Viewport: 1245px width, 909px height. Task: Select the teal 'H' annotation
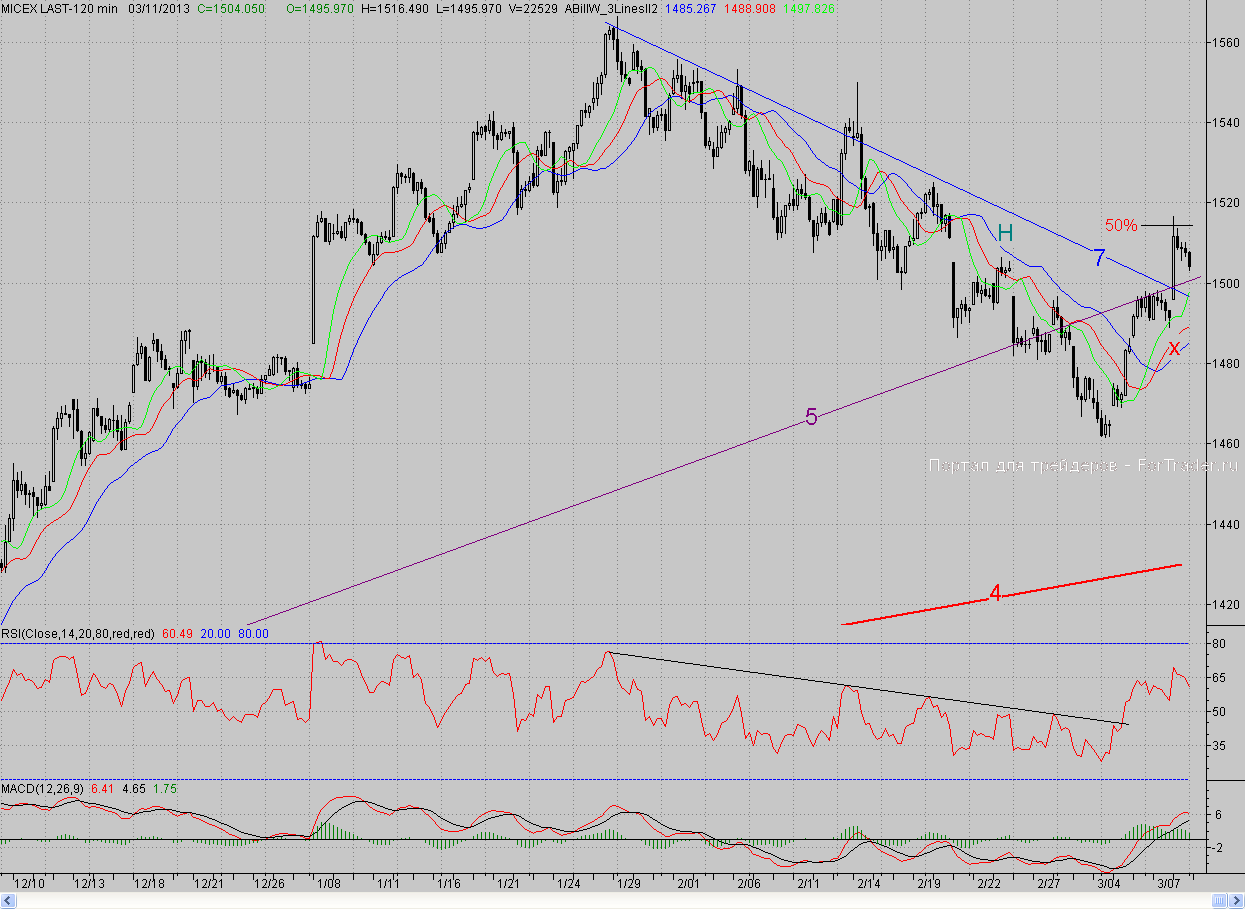pyautogui.click(x=1005, y=233)
